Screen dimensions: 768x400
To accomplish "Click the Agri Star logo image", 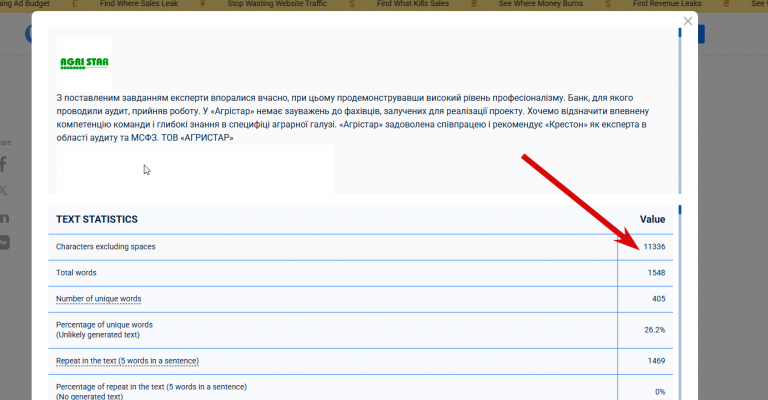I will [x=84, y=63].
